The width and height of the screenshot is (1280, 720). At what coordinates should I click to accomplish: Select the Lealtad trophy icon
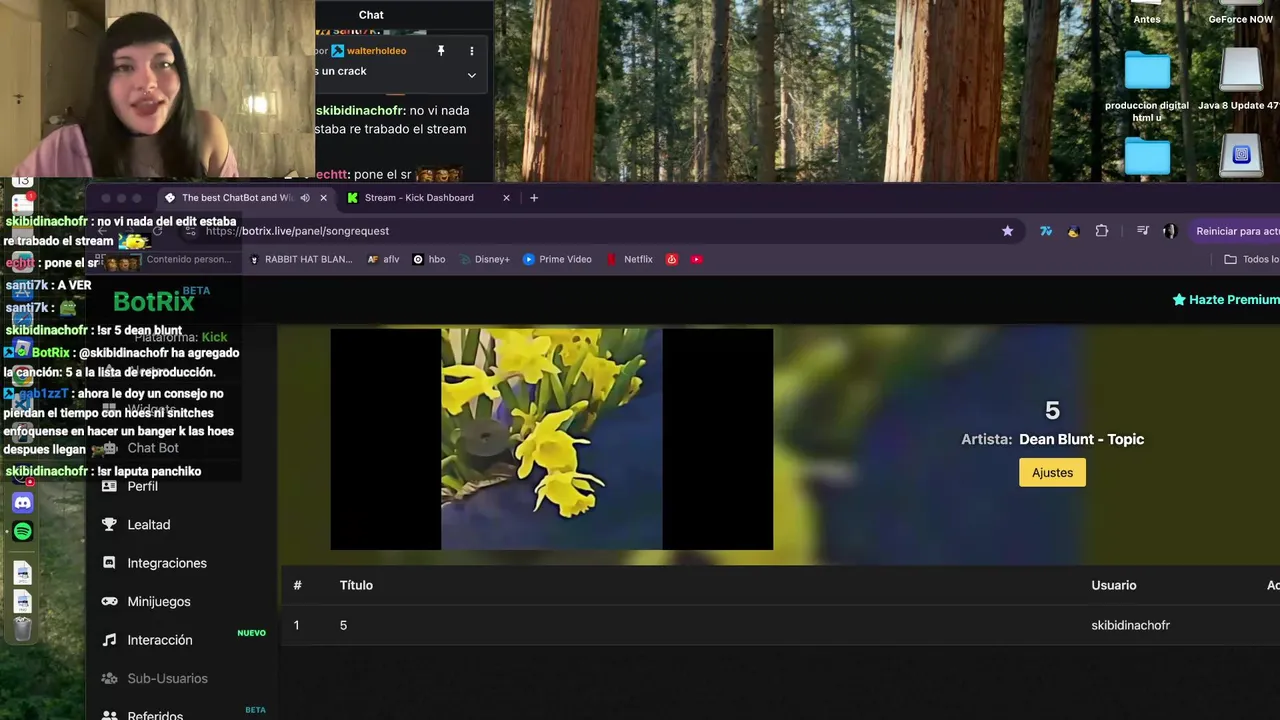coord(109,524)
